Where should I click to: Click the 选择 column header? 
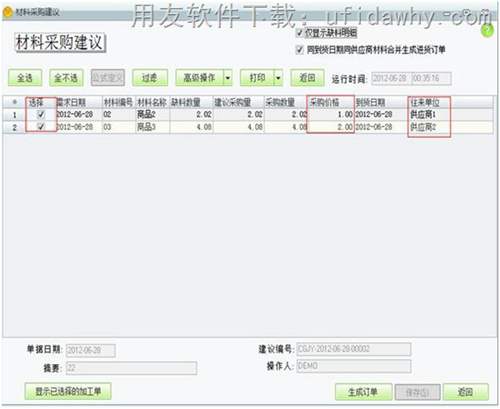41,102
